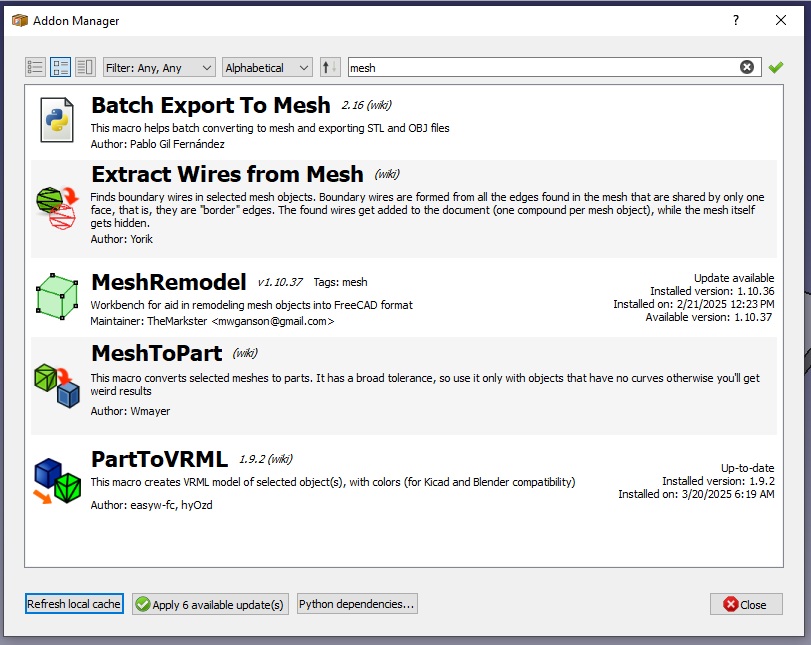
Task: Apply 6 available updates
Action: tap(210, 604)
